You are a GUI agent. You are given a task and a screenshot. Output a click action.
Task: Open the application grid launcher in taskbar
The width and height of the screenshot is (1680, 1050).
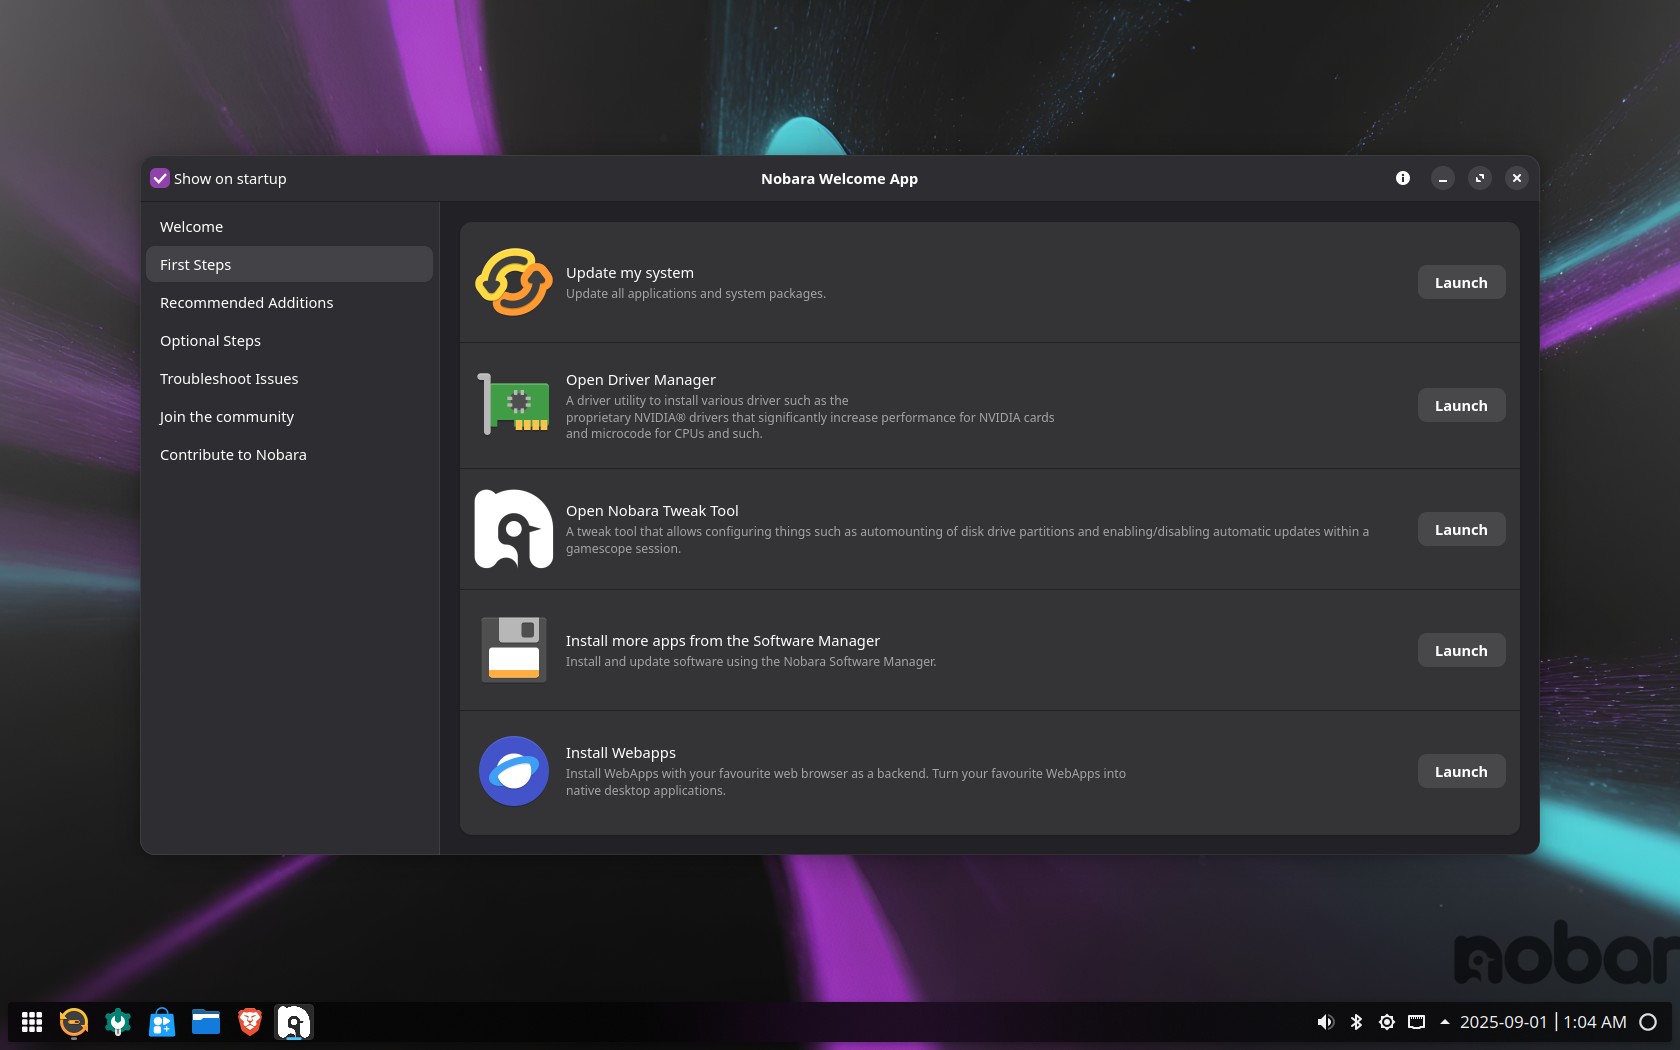32,1022
